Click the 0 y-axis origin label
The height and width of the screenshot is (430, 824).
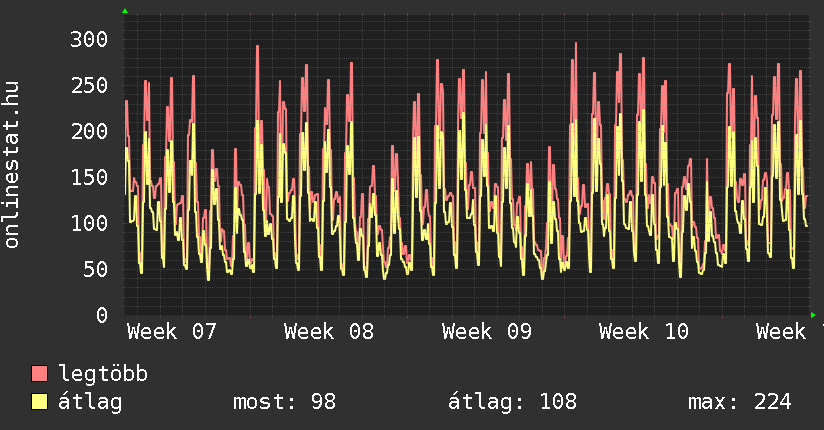tap(101, 315)
